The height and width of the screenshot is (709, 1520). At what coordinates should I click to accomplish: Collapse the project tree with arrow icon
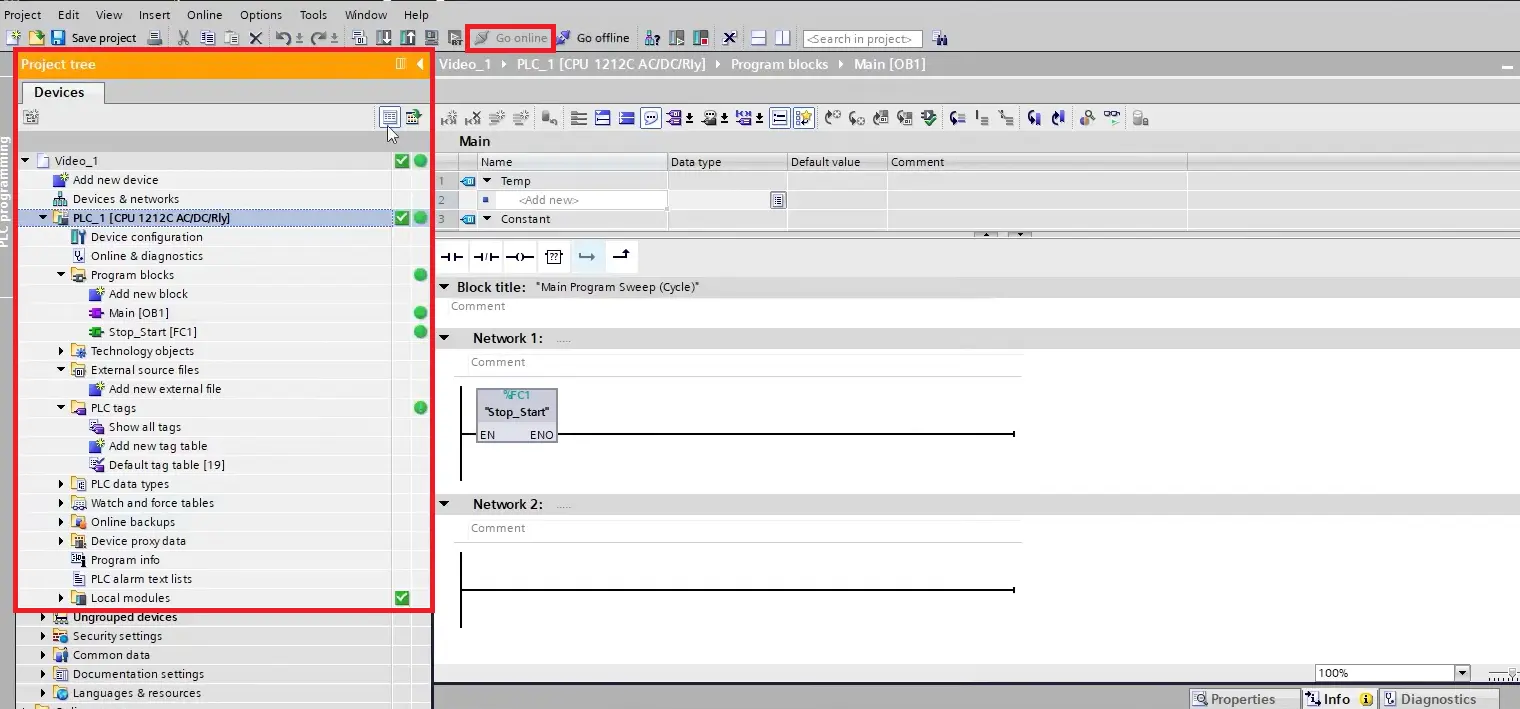pos(420,64)
